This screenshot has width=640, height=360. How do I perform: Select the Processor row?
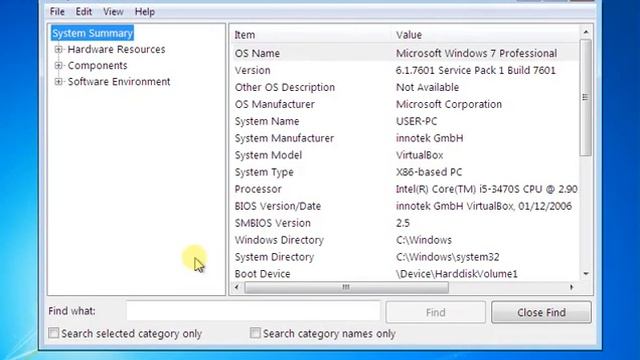pyautogui.click(x=405, y=189)
